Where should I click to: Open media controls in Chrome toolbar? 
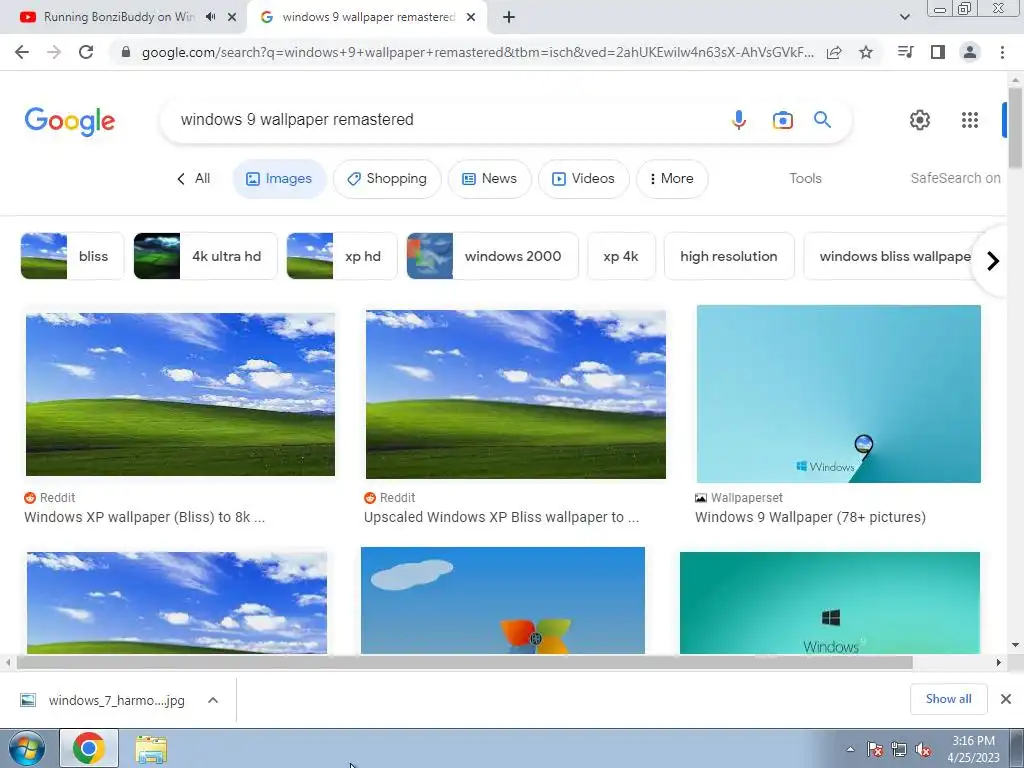click(x=906, y=52)
